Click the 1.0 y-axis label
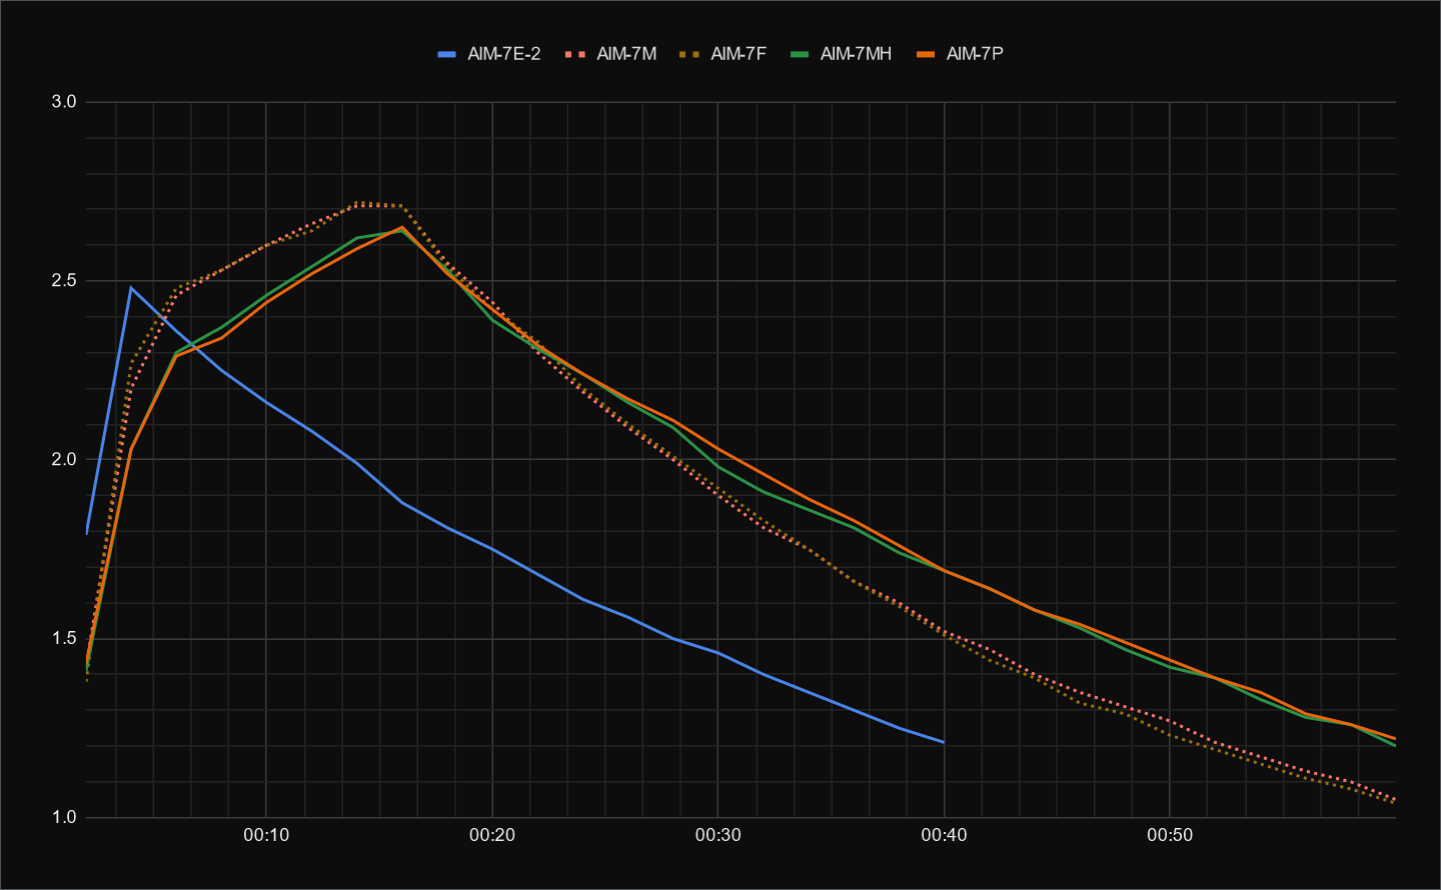This screenshot has height=890, width=1441. [x=64, y=818]
